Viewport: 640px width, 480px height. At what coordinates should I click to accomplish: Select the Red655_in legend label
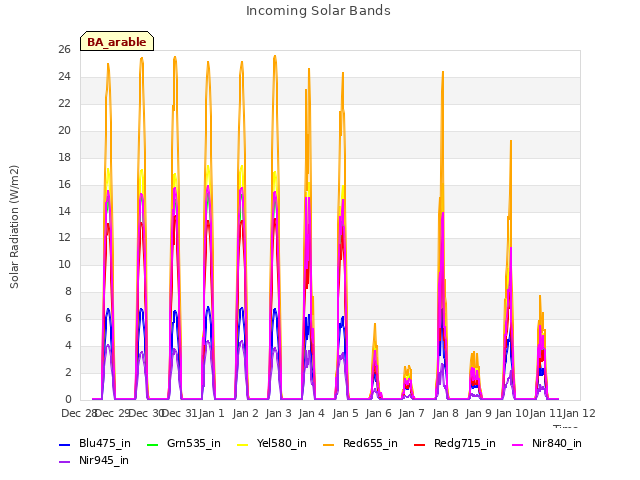(x=370, y=444)
